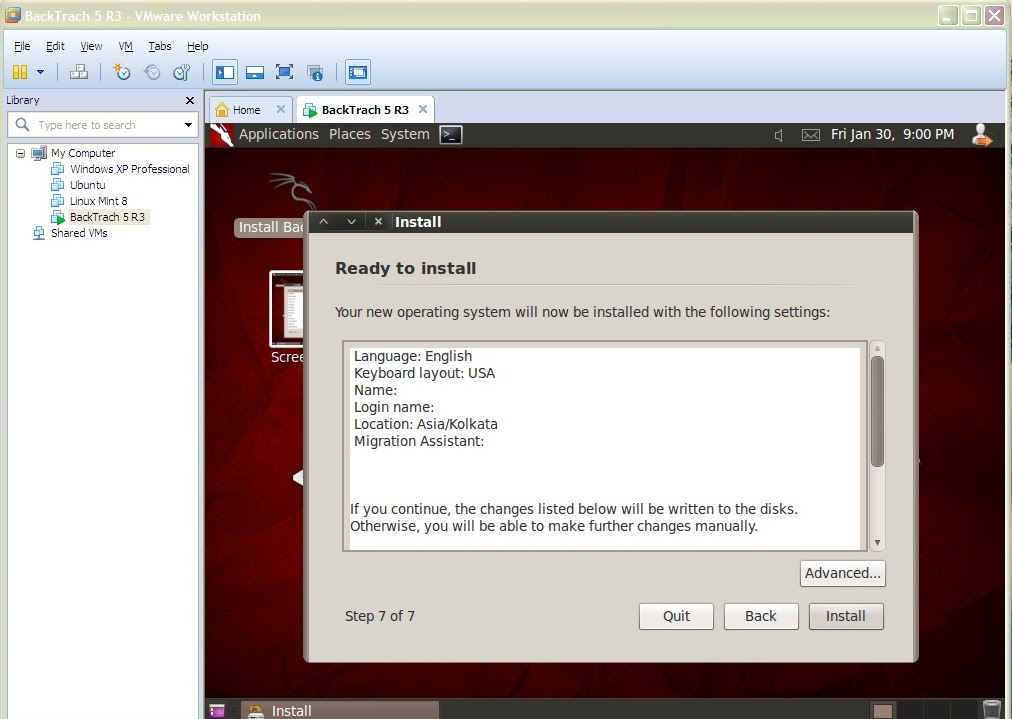1012x719 pixels.
Task: Click the Install taskbar entry
Action: coord(339,710)
